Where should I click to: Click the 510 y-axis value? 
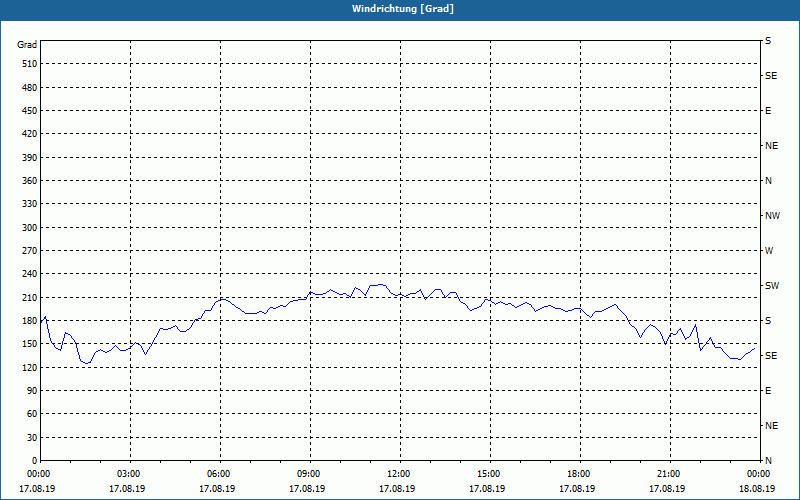coord(30,64)
